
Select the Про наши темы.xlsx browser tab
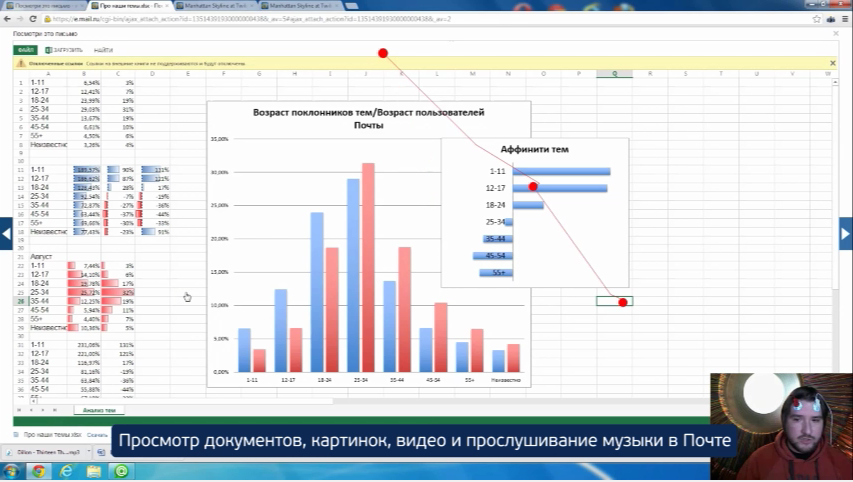click(130, 5)
